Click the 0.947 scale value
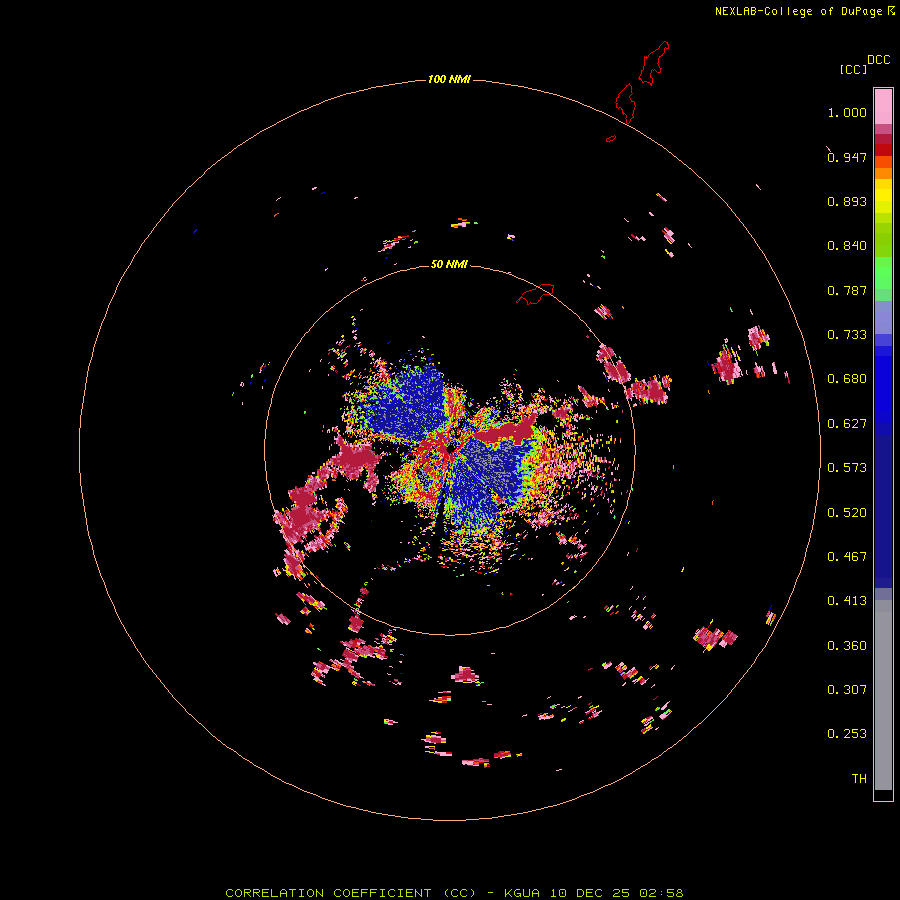 847,157
